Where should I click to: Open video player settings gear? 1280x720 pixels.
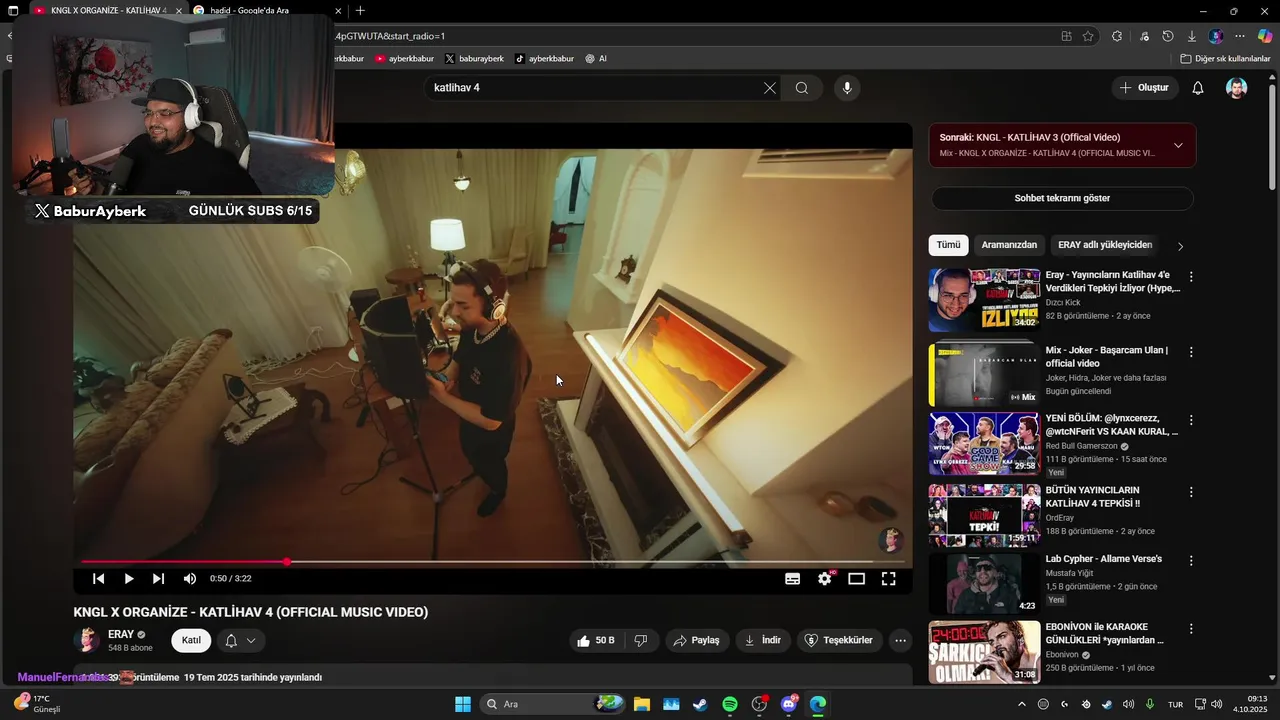click(x=825, y=579)
